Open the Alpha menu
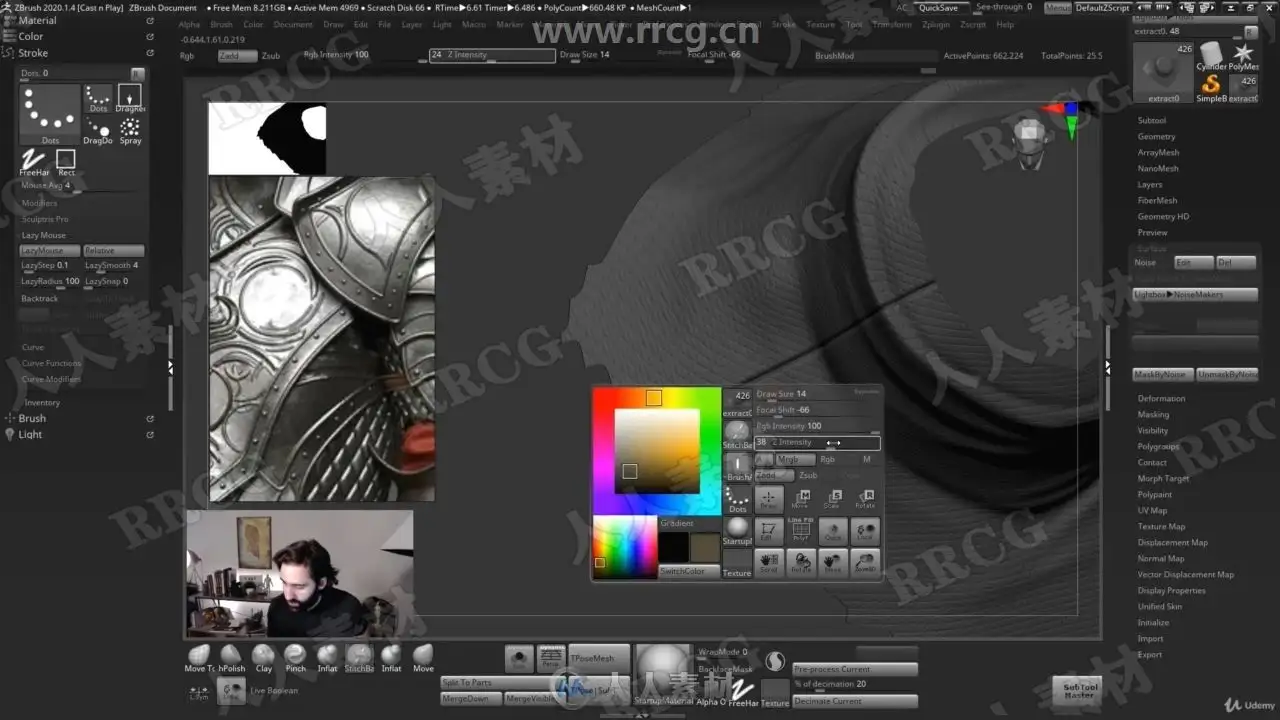The width and height of the screenshot is (1280, 720). [x=189, y=24]
